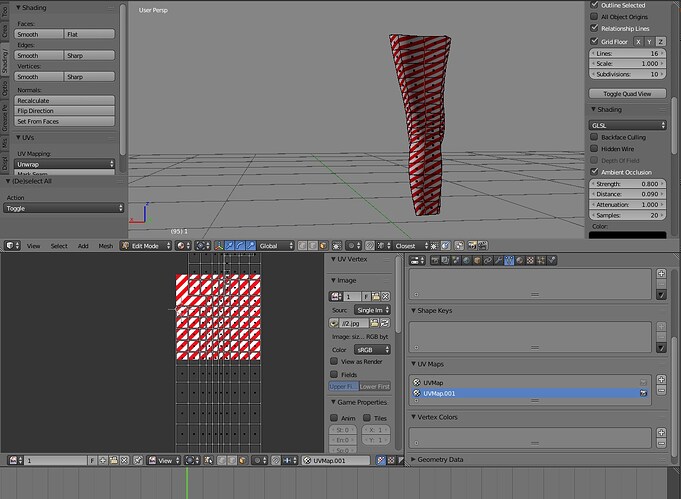The image size is (681, 499).
Task: Enable All Object Origins checkbox
Action: [x=595, y=17]
